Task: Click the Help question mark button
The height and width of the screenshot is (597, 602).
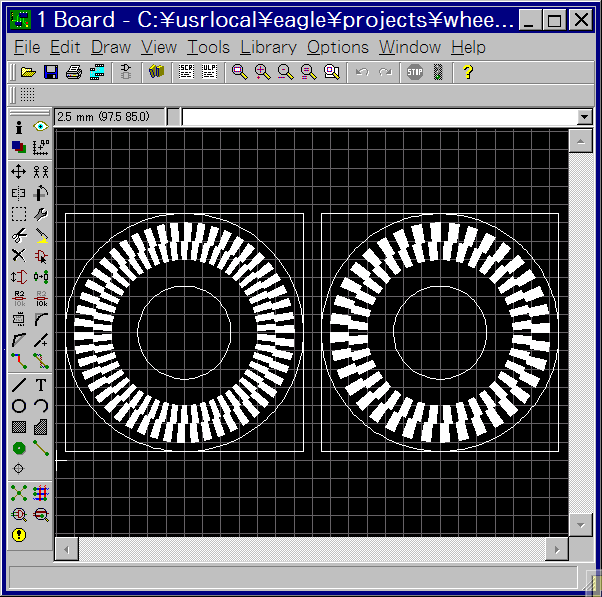Action: pyautogui.click(x=466, y=72)
